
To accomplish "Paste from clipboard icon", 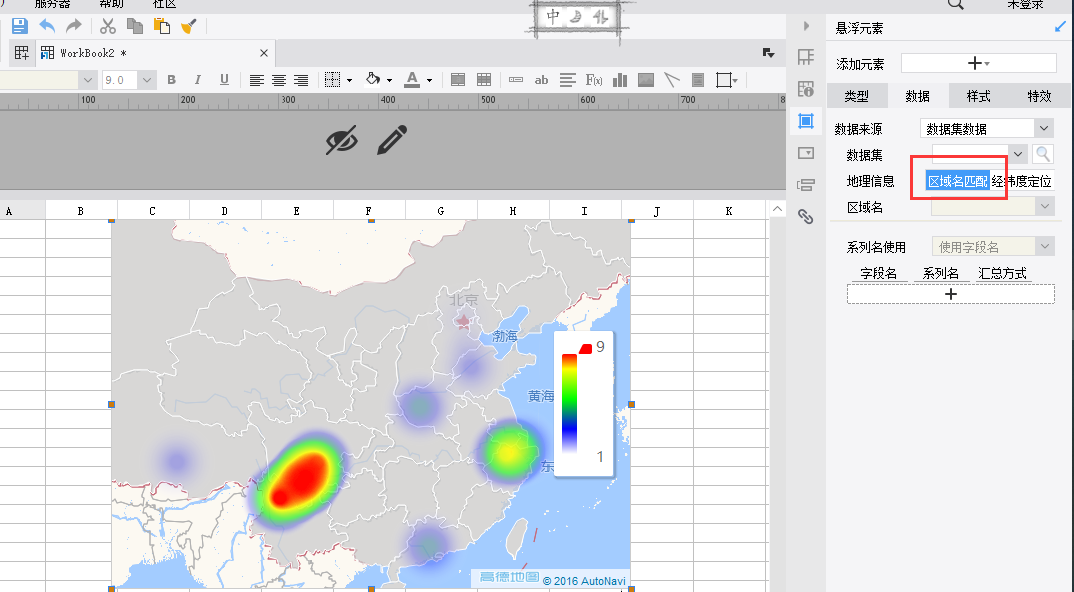I will (x=162, y=27).
